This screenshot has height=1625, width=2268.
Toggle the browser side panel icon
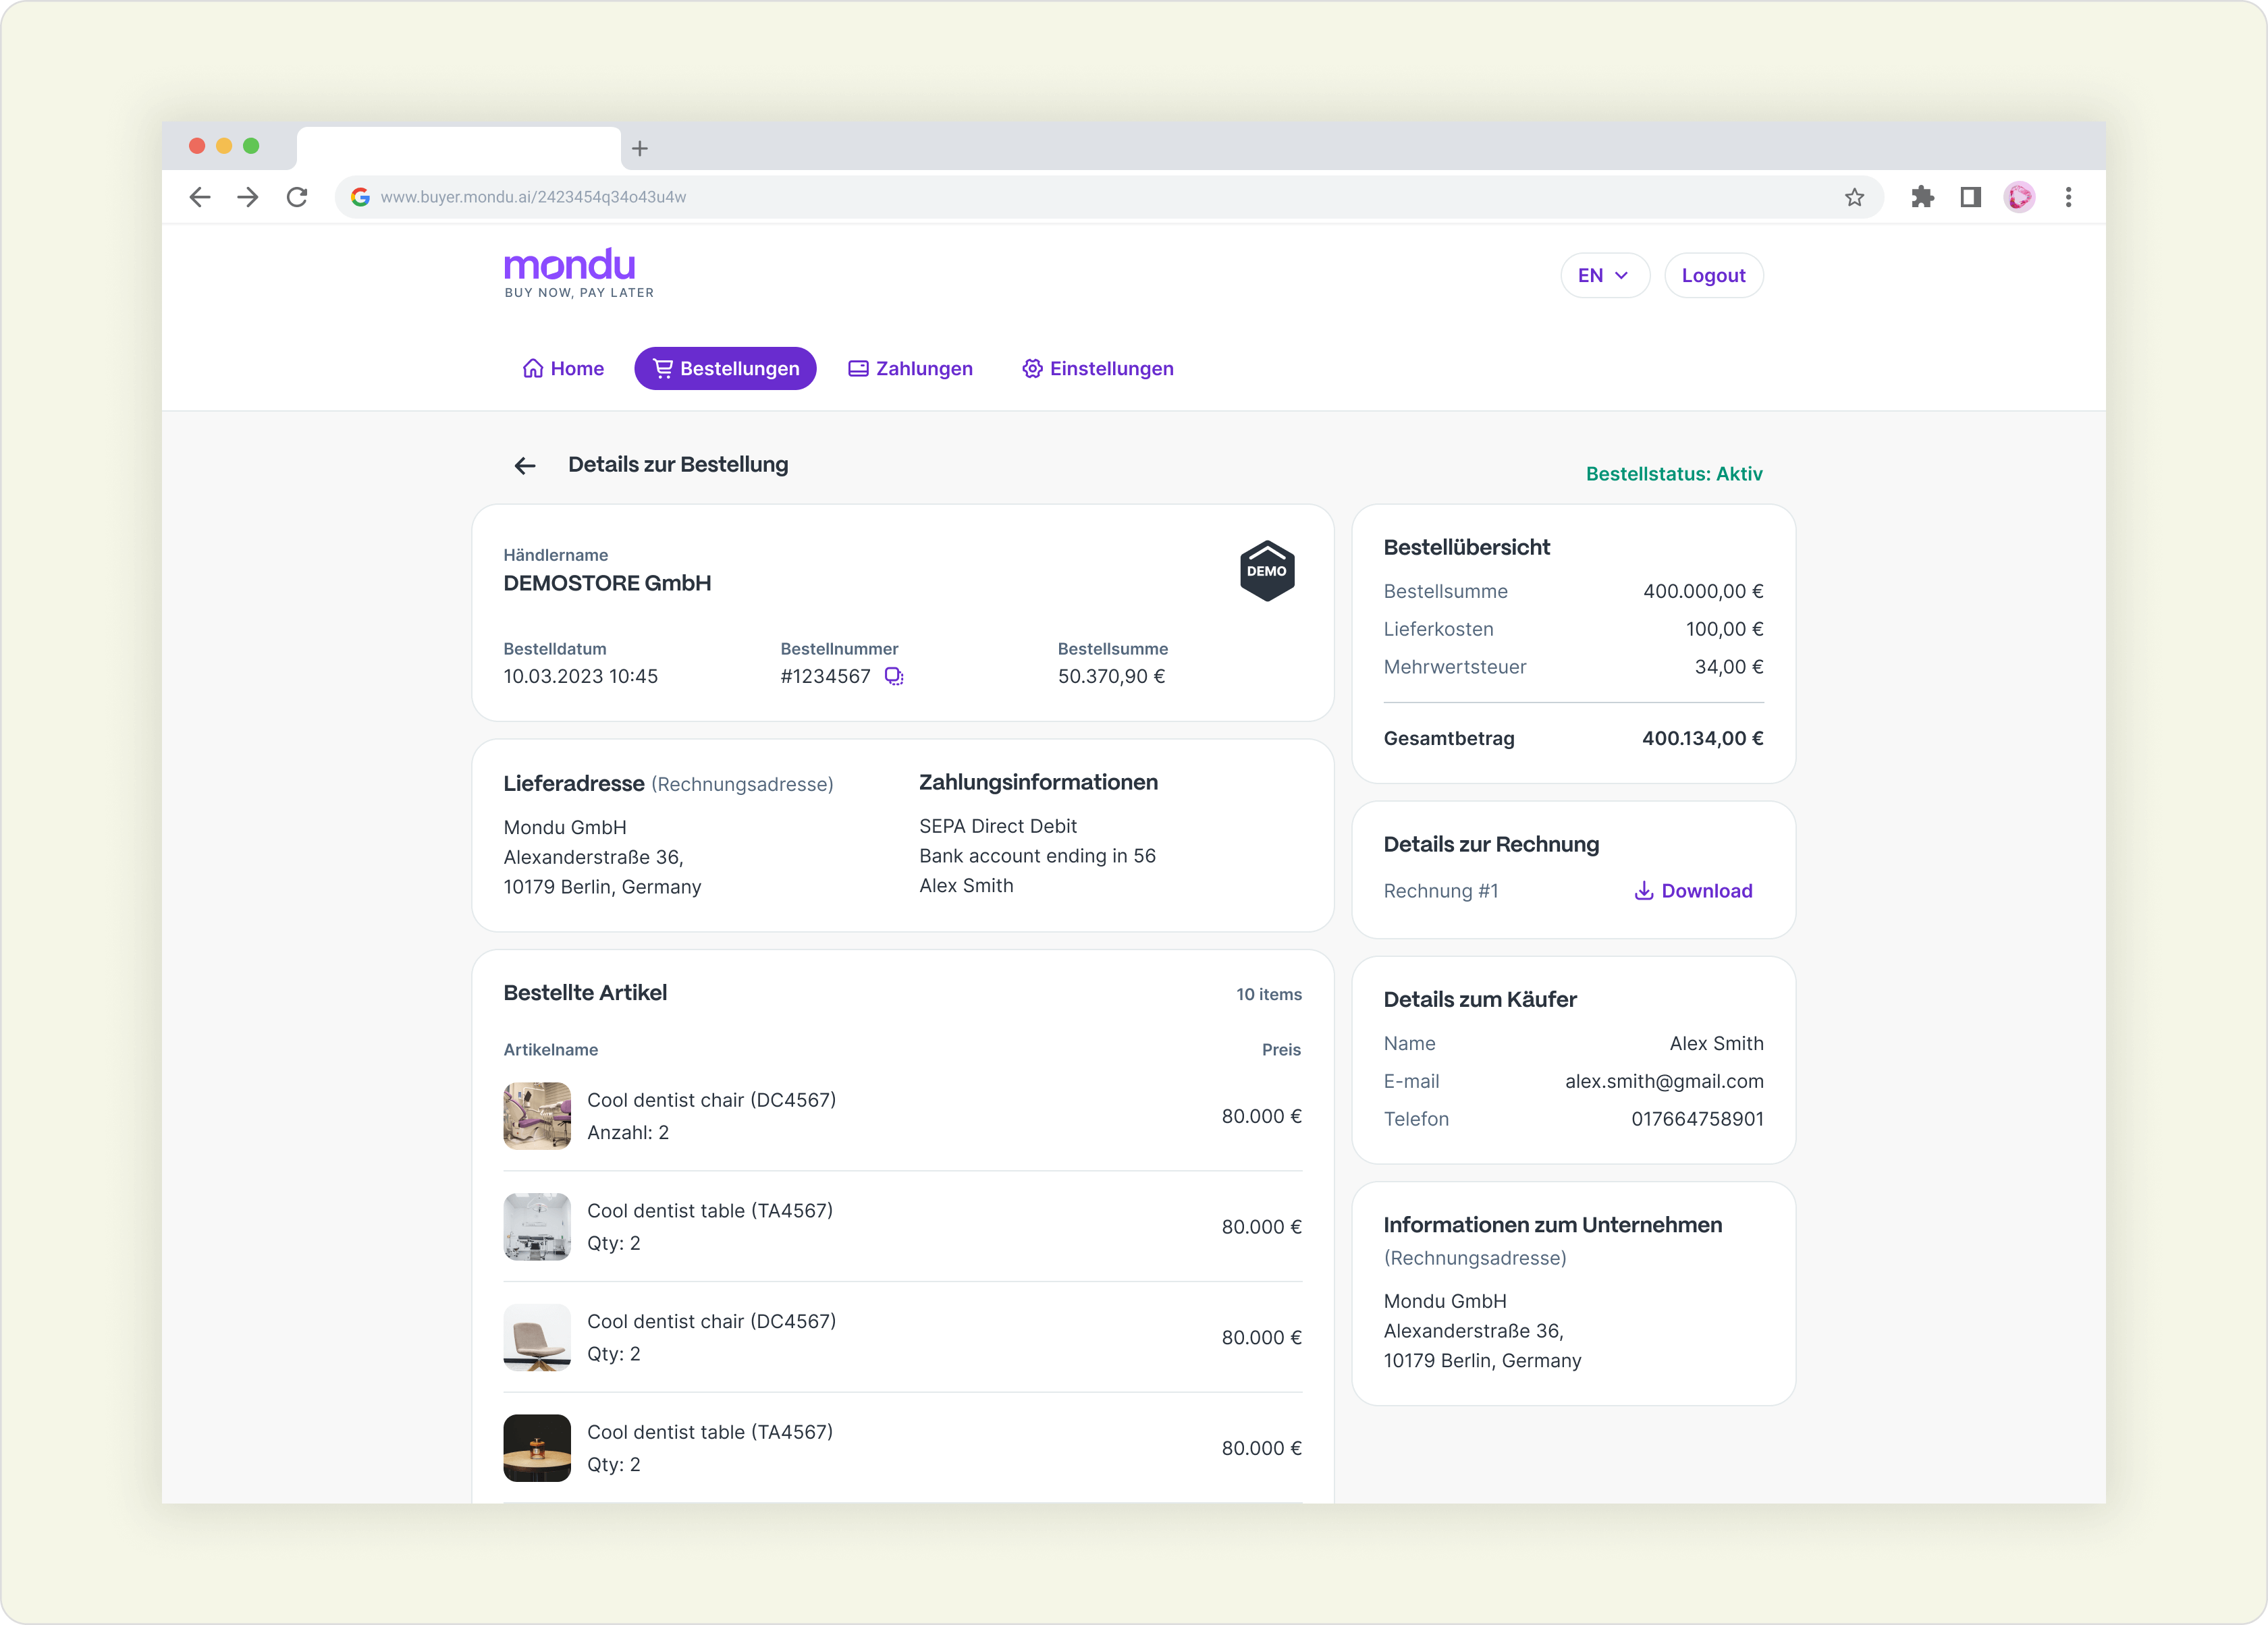point(1970,197)
